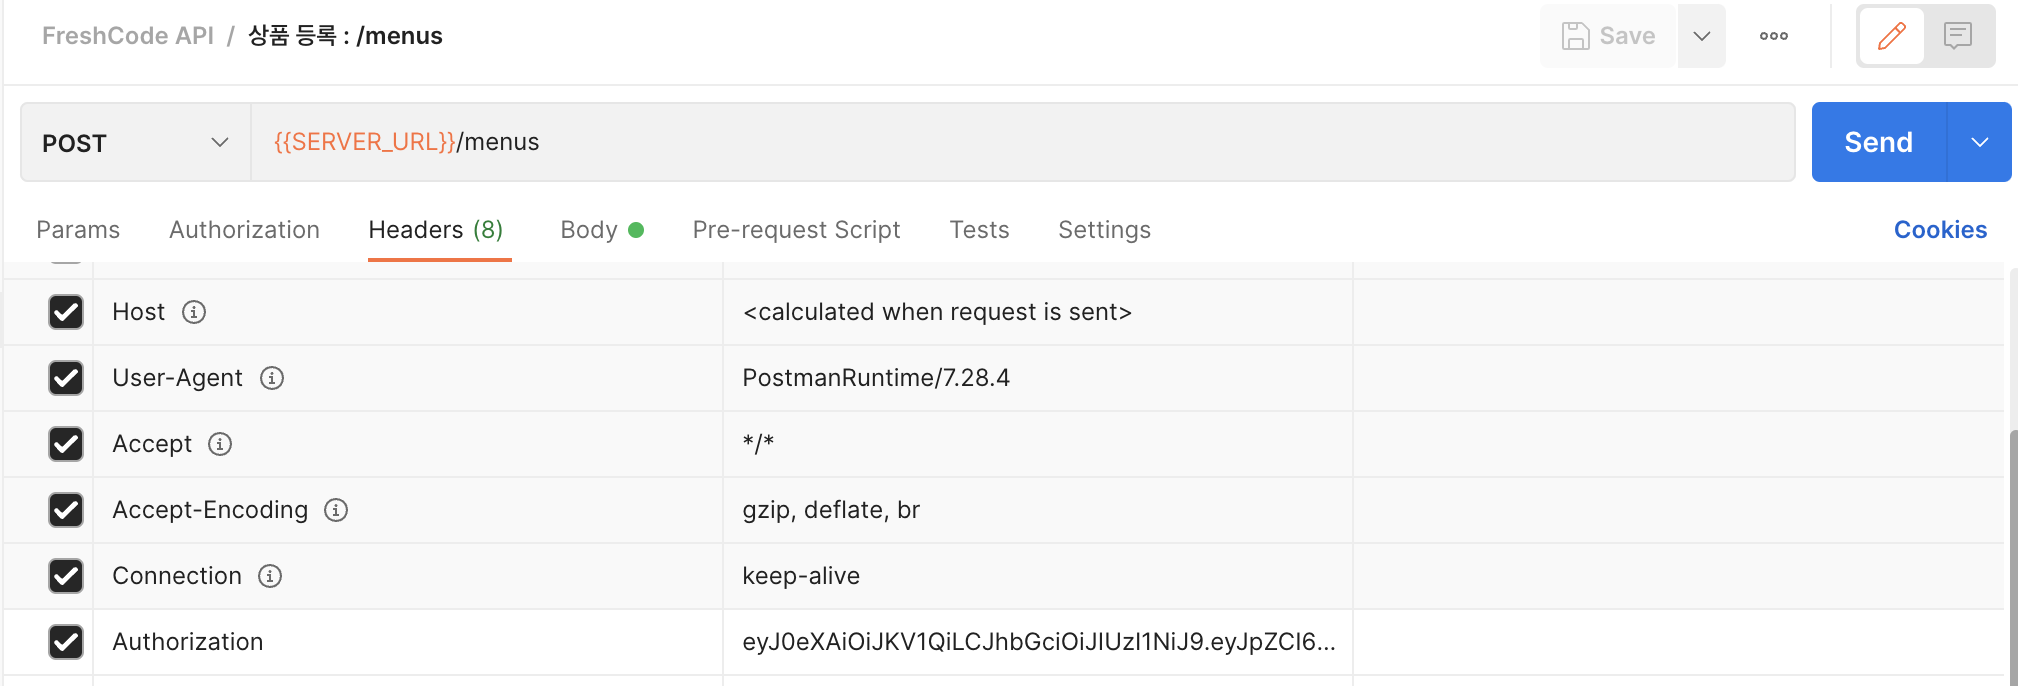This screenshot has height=686, width=2018.
Task: Click the info icon beside Accept header
Action: point(220,444)
